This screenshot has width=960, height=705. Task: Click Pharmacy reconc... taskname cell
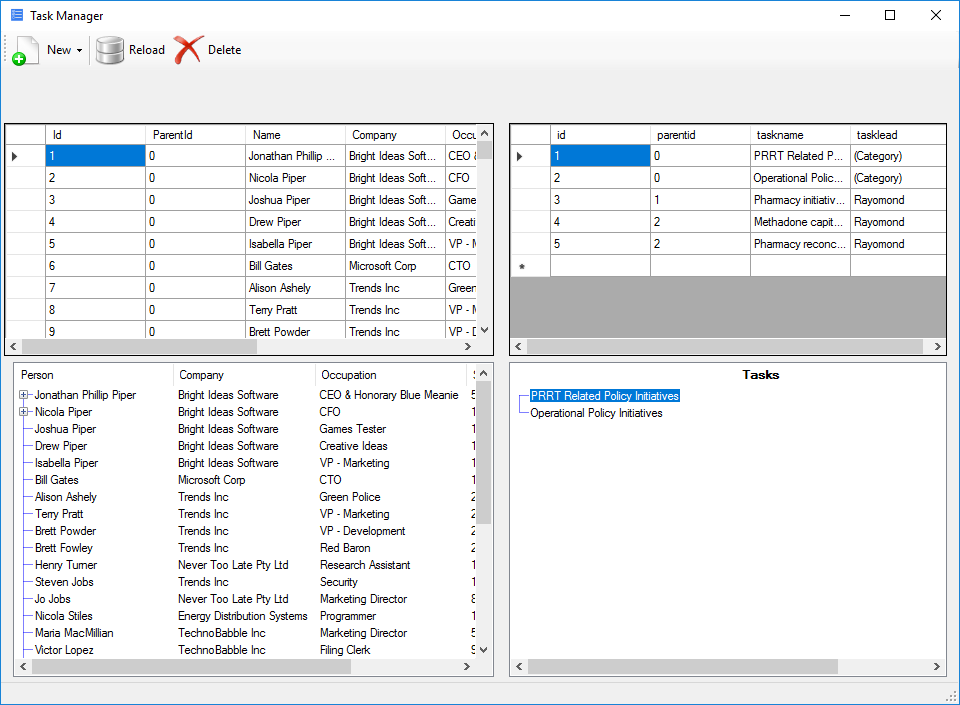[800, 244]
